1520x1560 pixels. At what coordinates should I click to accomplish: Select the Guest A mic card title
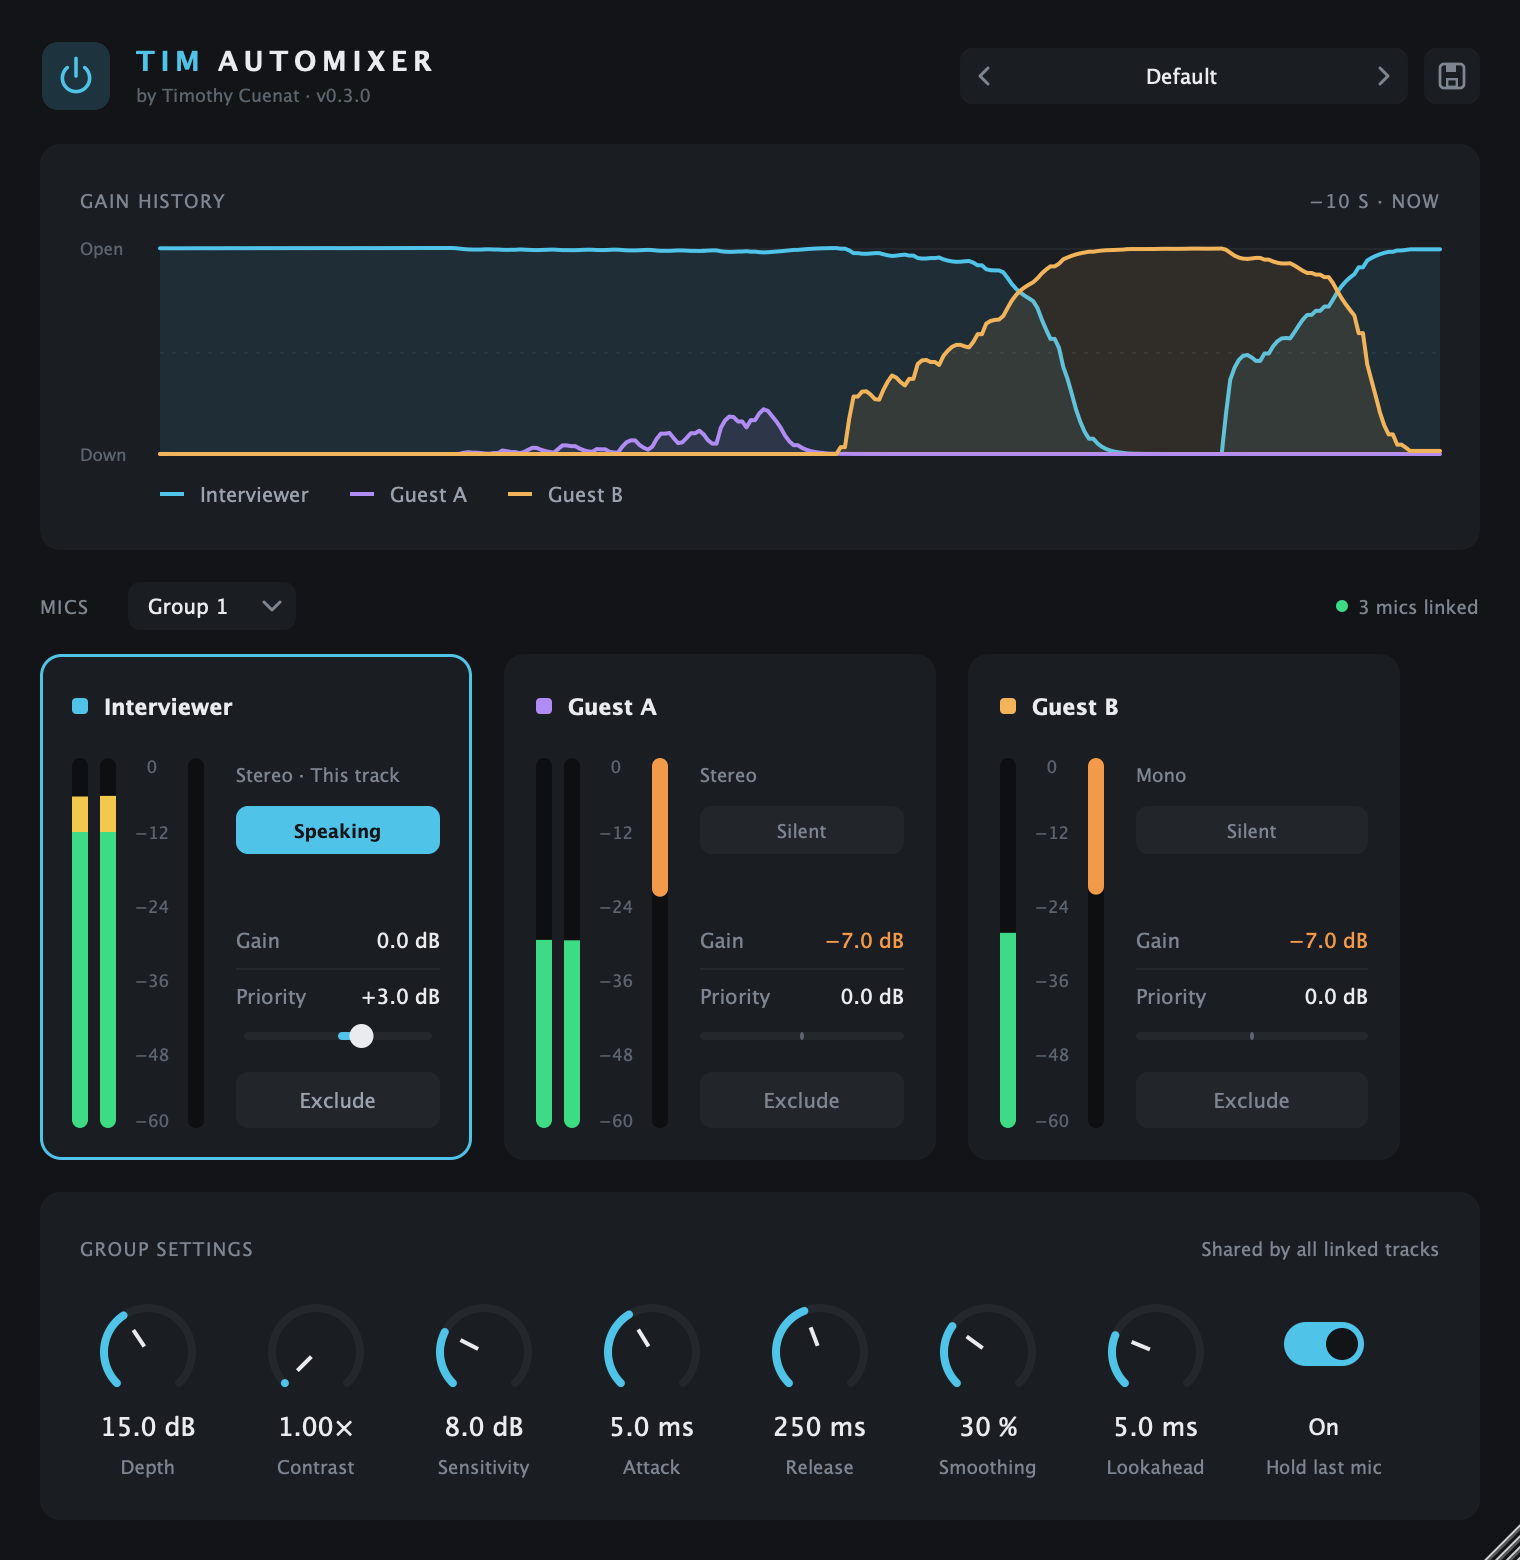coord(612,707)
